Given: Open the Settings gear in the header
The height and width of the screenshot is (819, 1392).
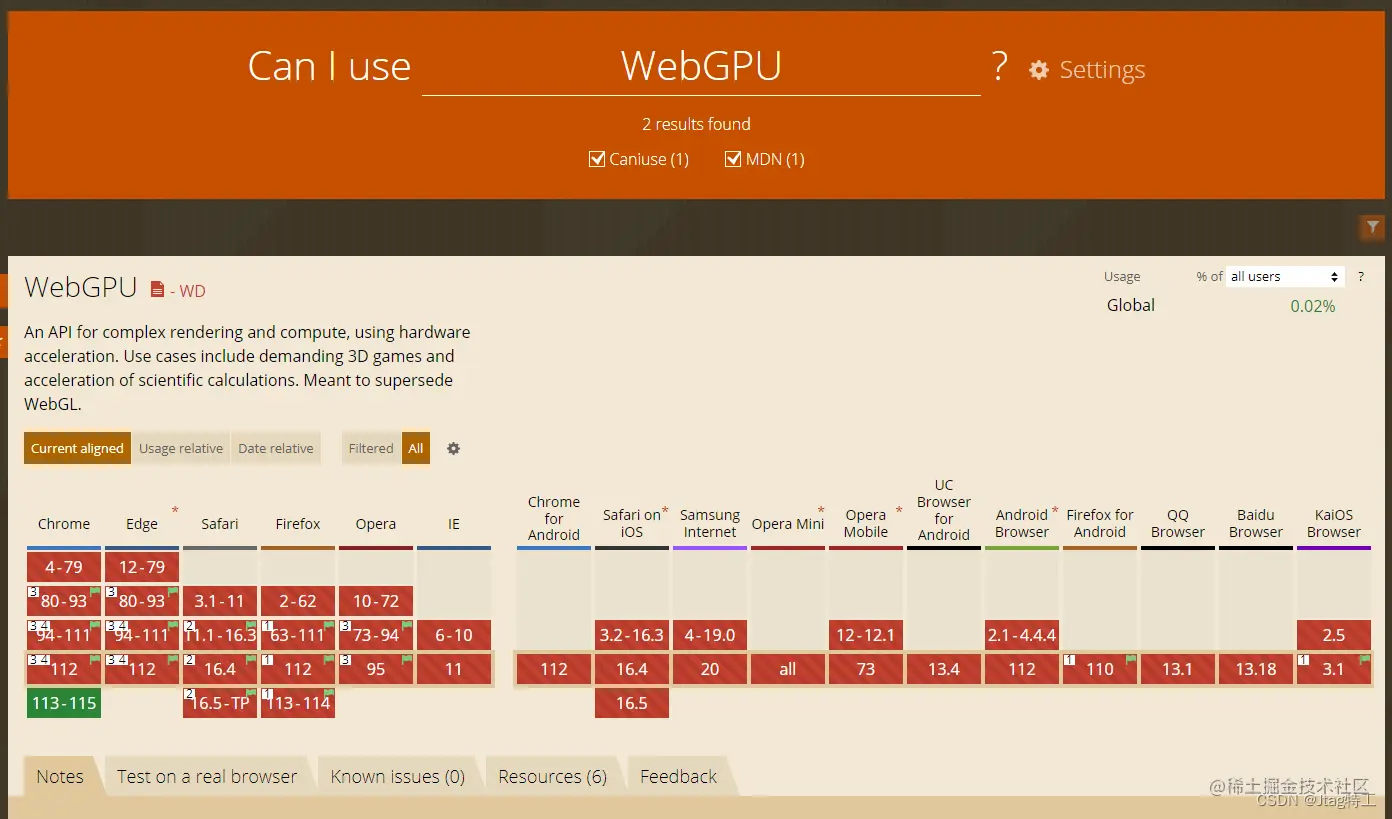Looking at the screenshot, I should click(x=1039, y=69).
